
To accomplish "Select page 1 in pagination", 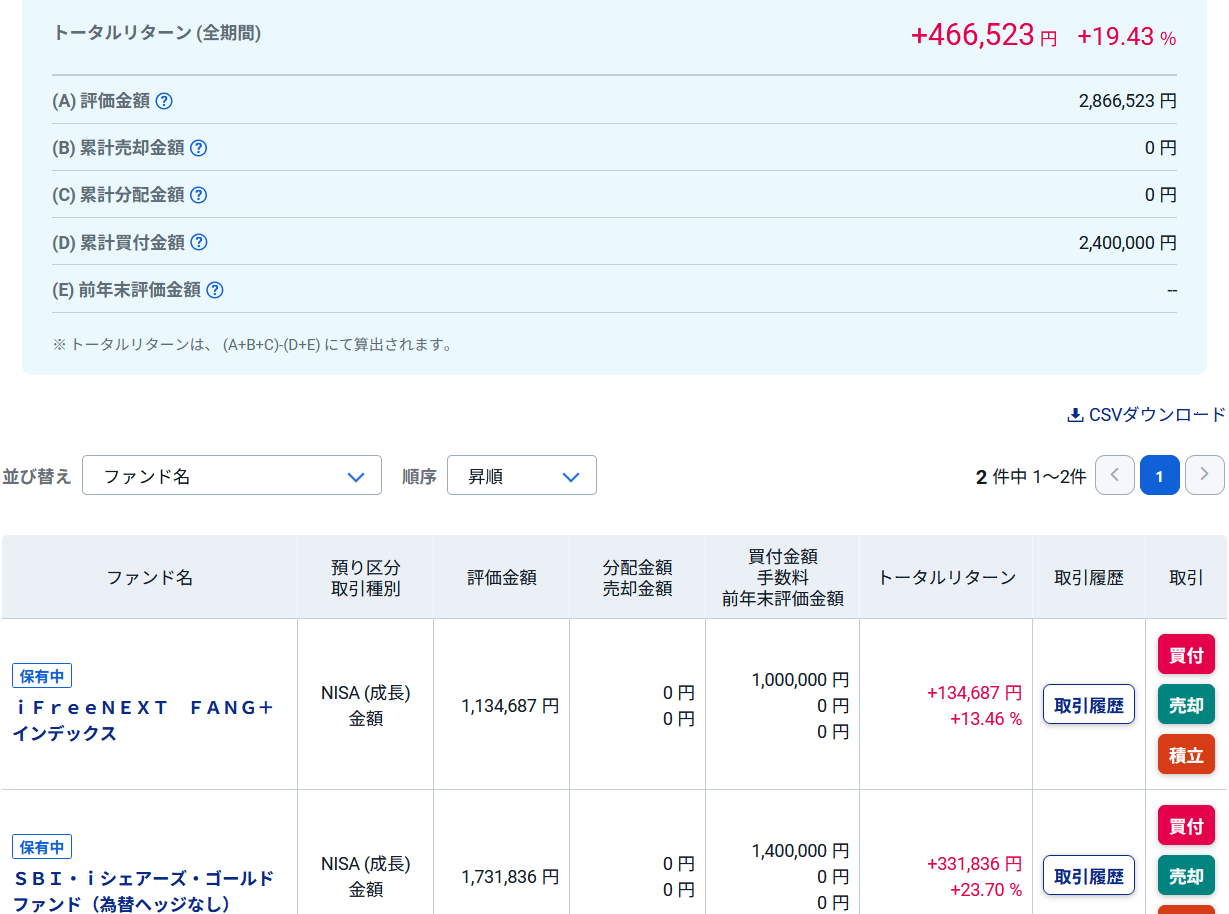I will click(x=1160, y=475).
